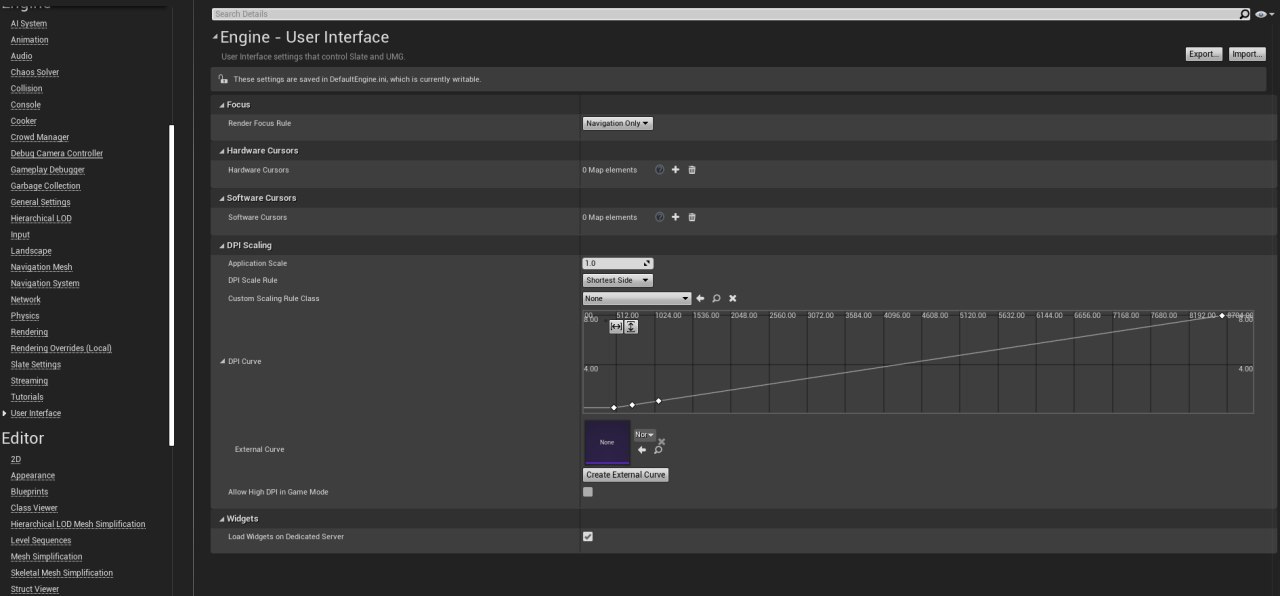The width and height of the screenshot is (1280, 596).
Task: Click the Export... button
Action: click(x=1204, y=54)
